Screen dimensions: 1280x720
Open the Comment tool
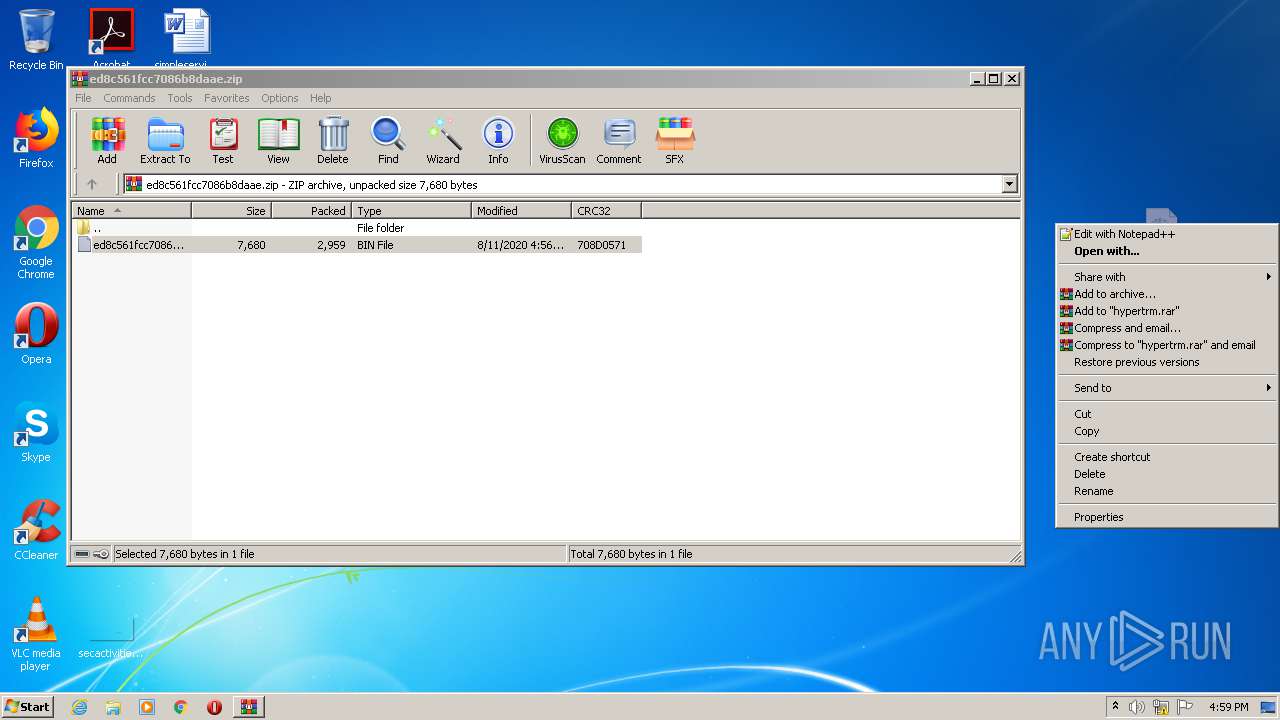click(x=619, y=140)
